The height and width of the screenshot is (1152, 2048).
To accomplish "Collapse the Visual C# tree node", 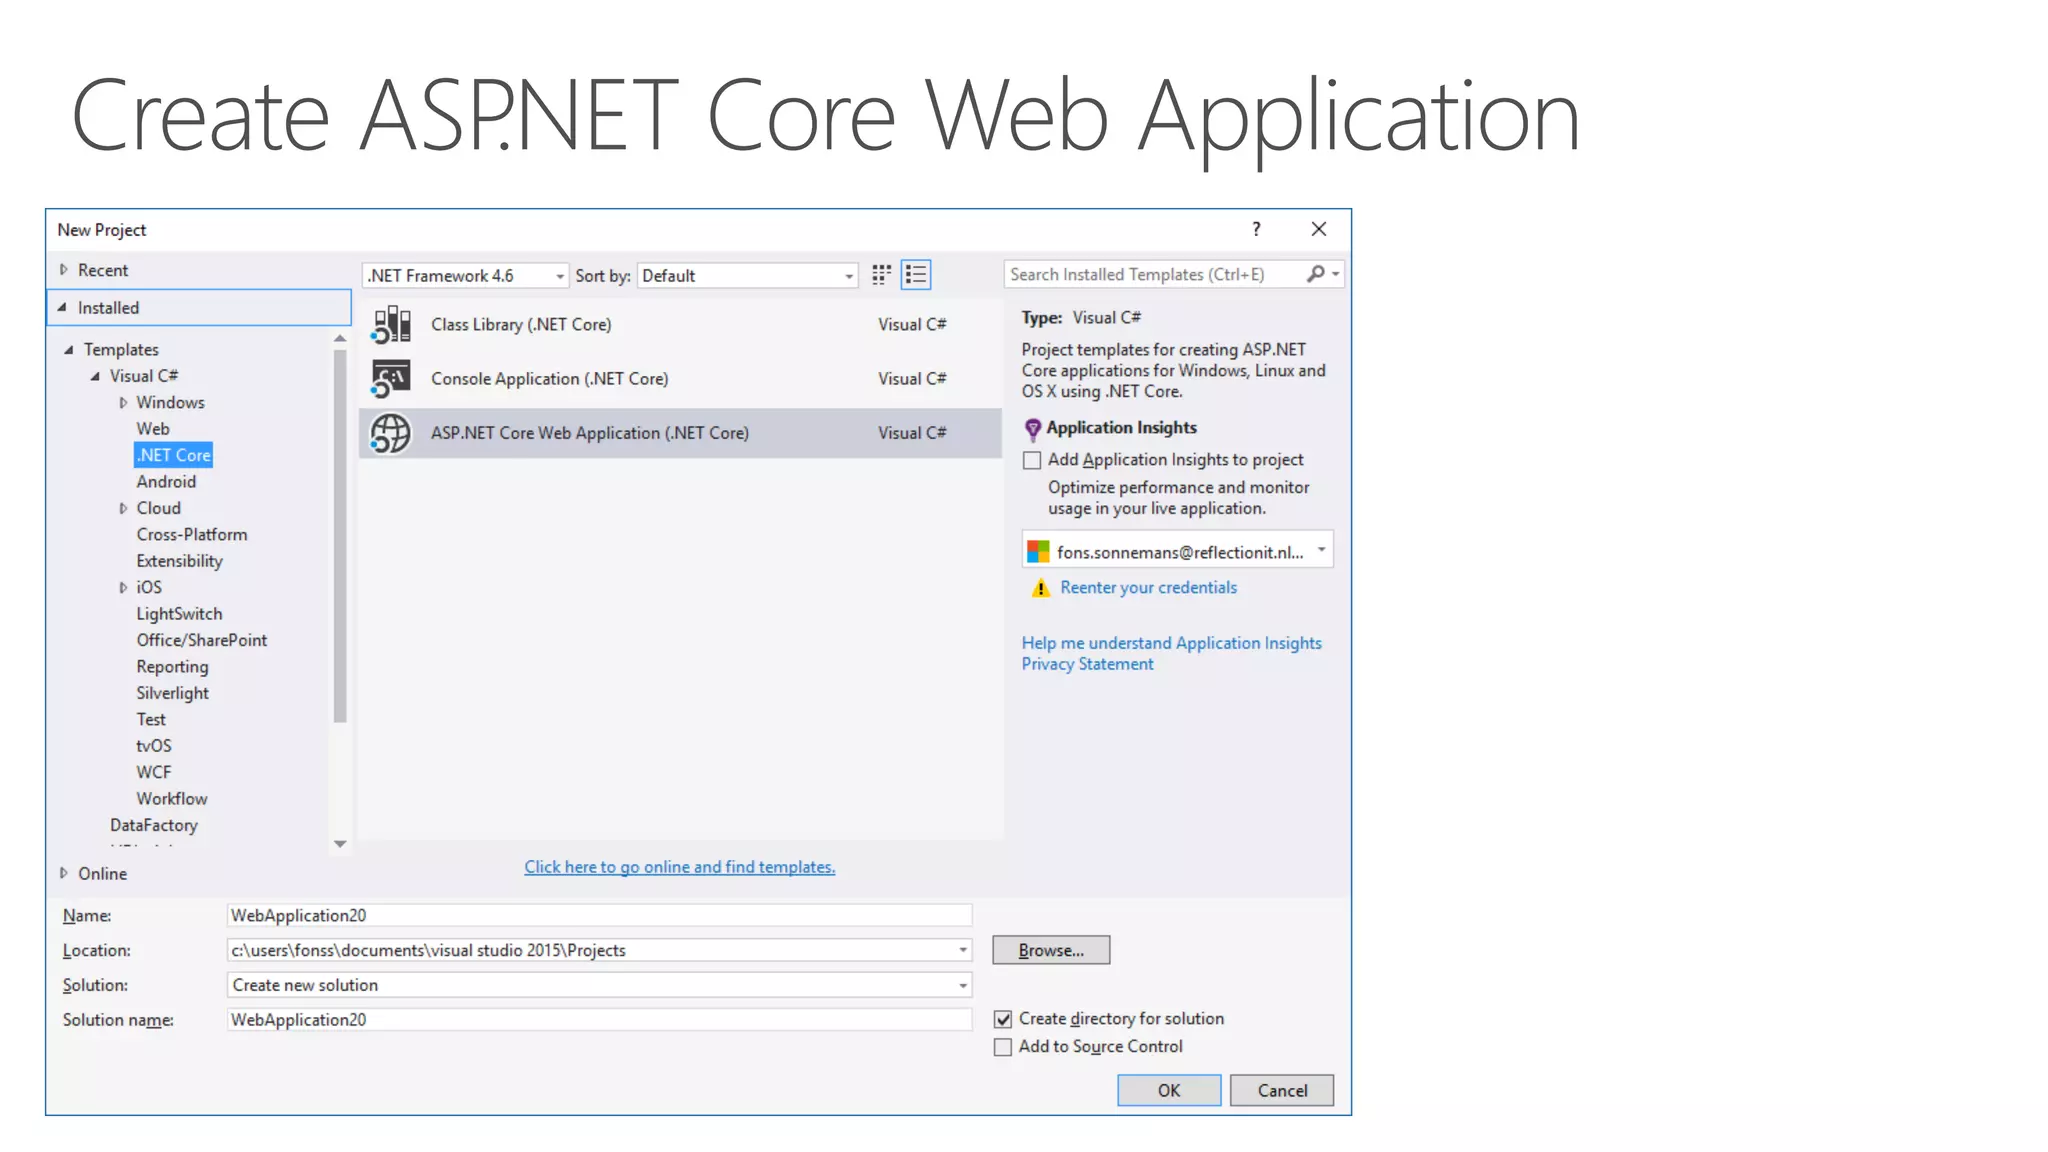I will tap(96, 376).
